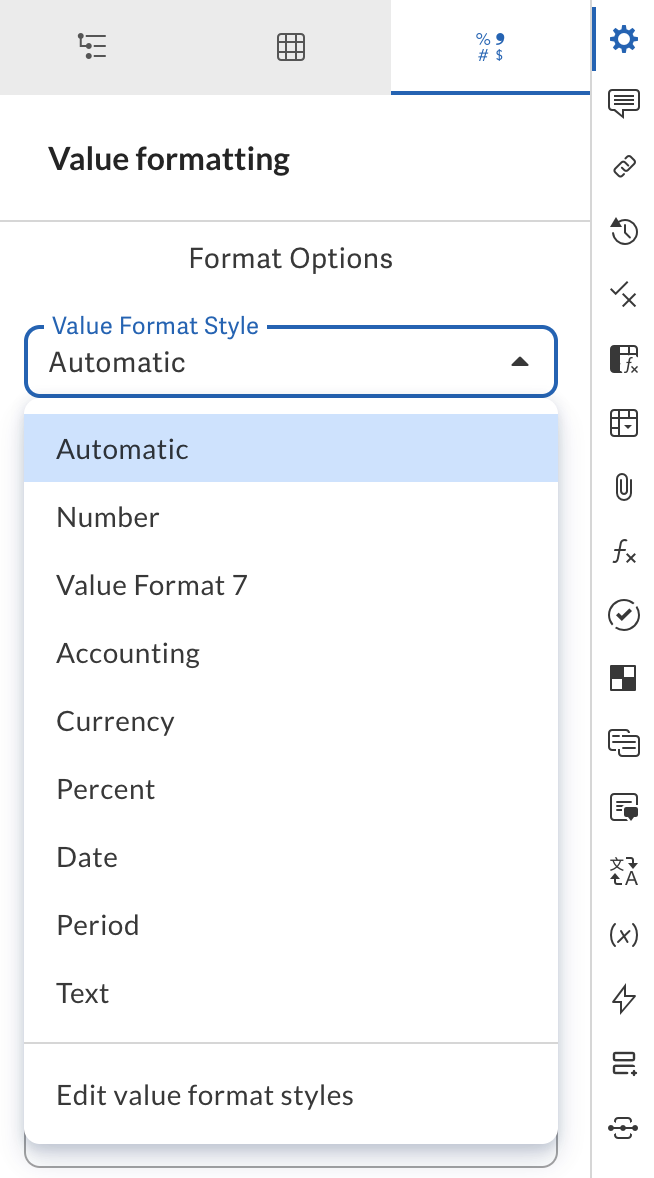Switch to the outline tab
The width and height of the screenshot is (654, 1178).
93,46
